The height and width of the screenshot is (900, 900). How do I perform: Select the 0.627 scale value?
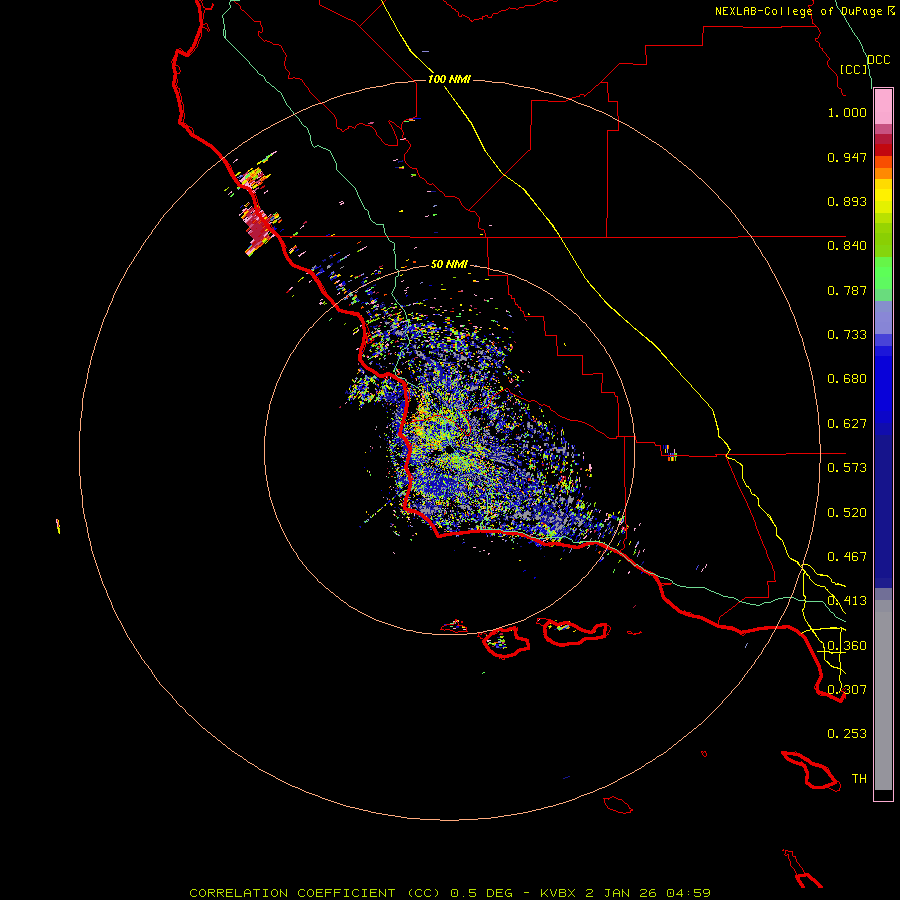(847, 424)
